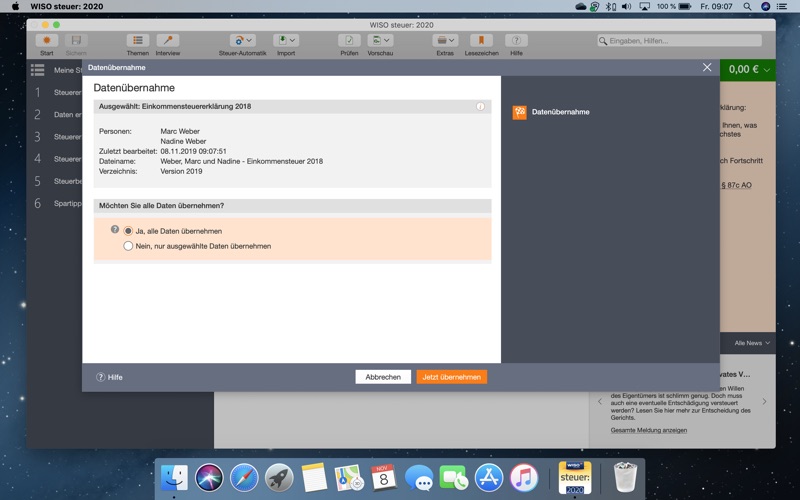
Task: Open Maps app in the Dock
Action: tap(348, 478)
